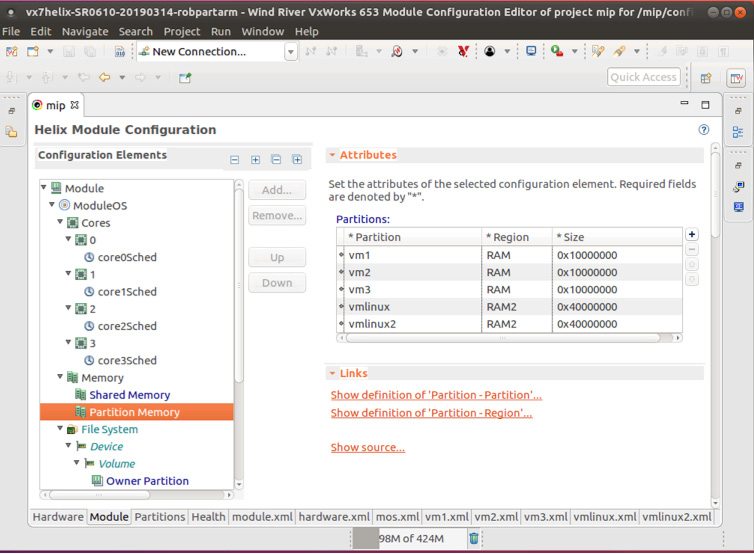Viewport: 754px width, 554px height.
Task: Click the heap status 98M of 424M bar
Action: pyautogui.click(x=410, y=539)
